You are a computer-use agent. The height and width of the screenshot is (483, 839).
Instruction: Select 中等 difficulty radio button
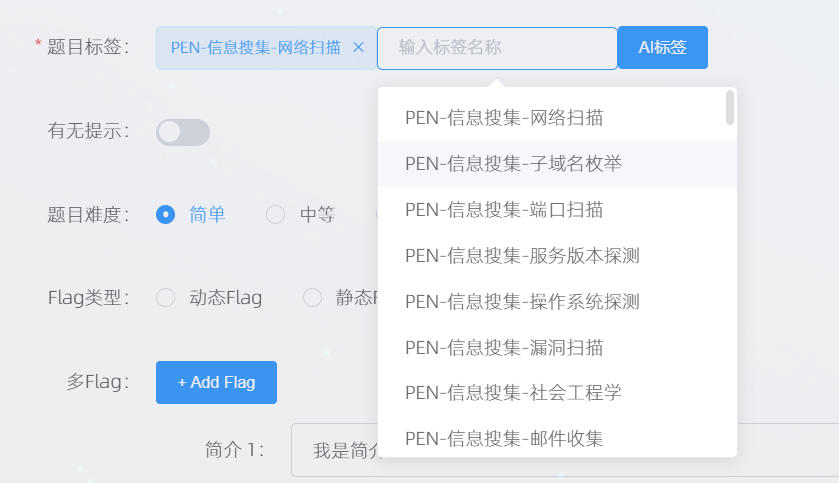click(x=276, y=214)
